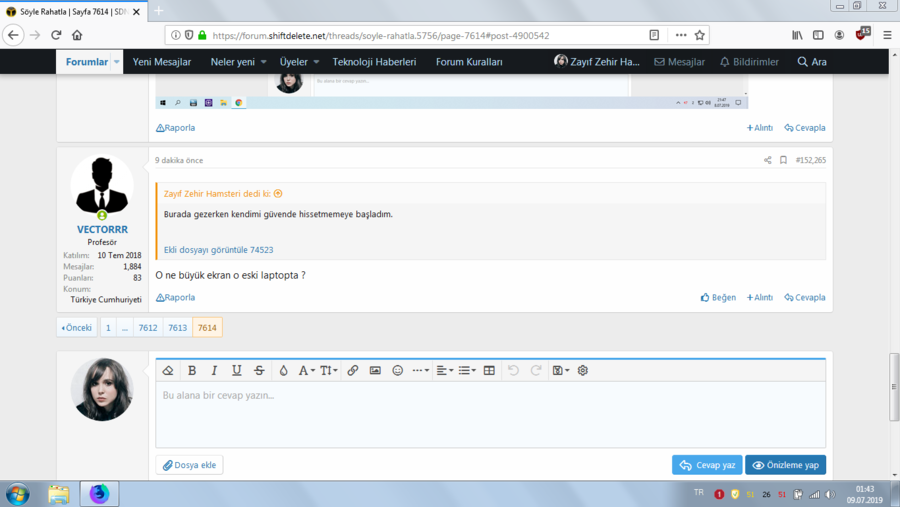Insert a table in editor
900x507 pixels.
pos(489,370)
